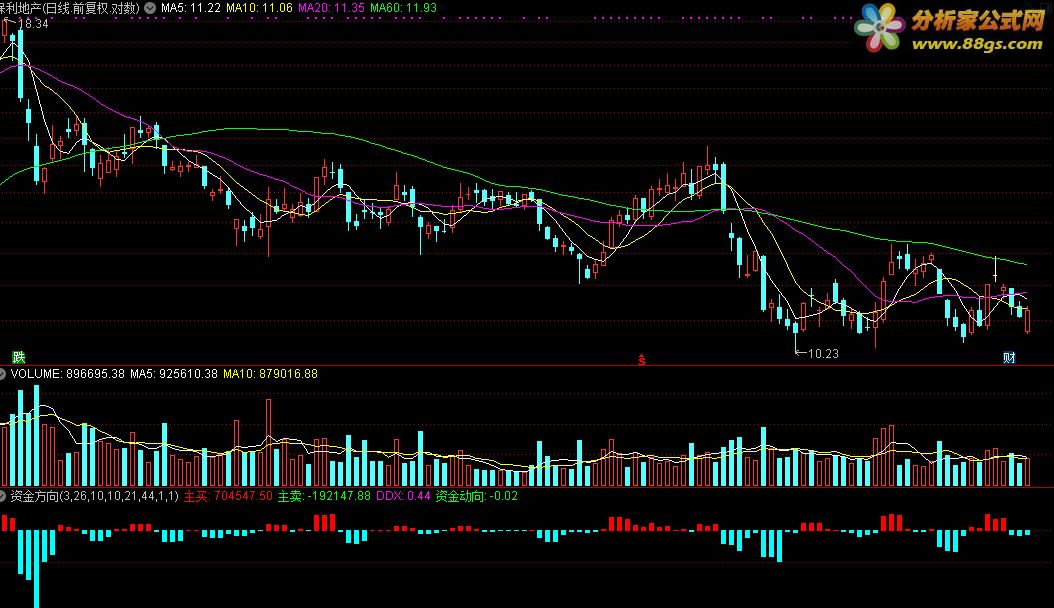Click the volume MA10: 879016.88 value

tap(270, 374)
